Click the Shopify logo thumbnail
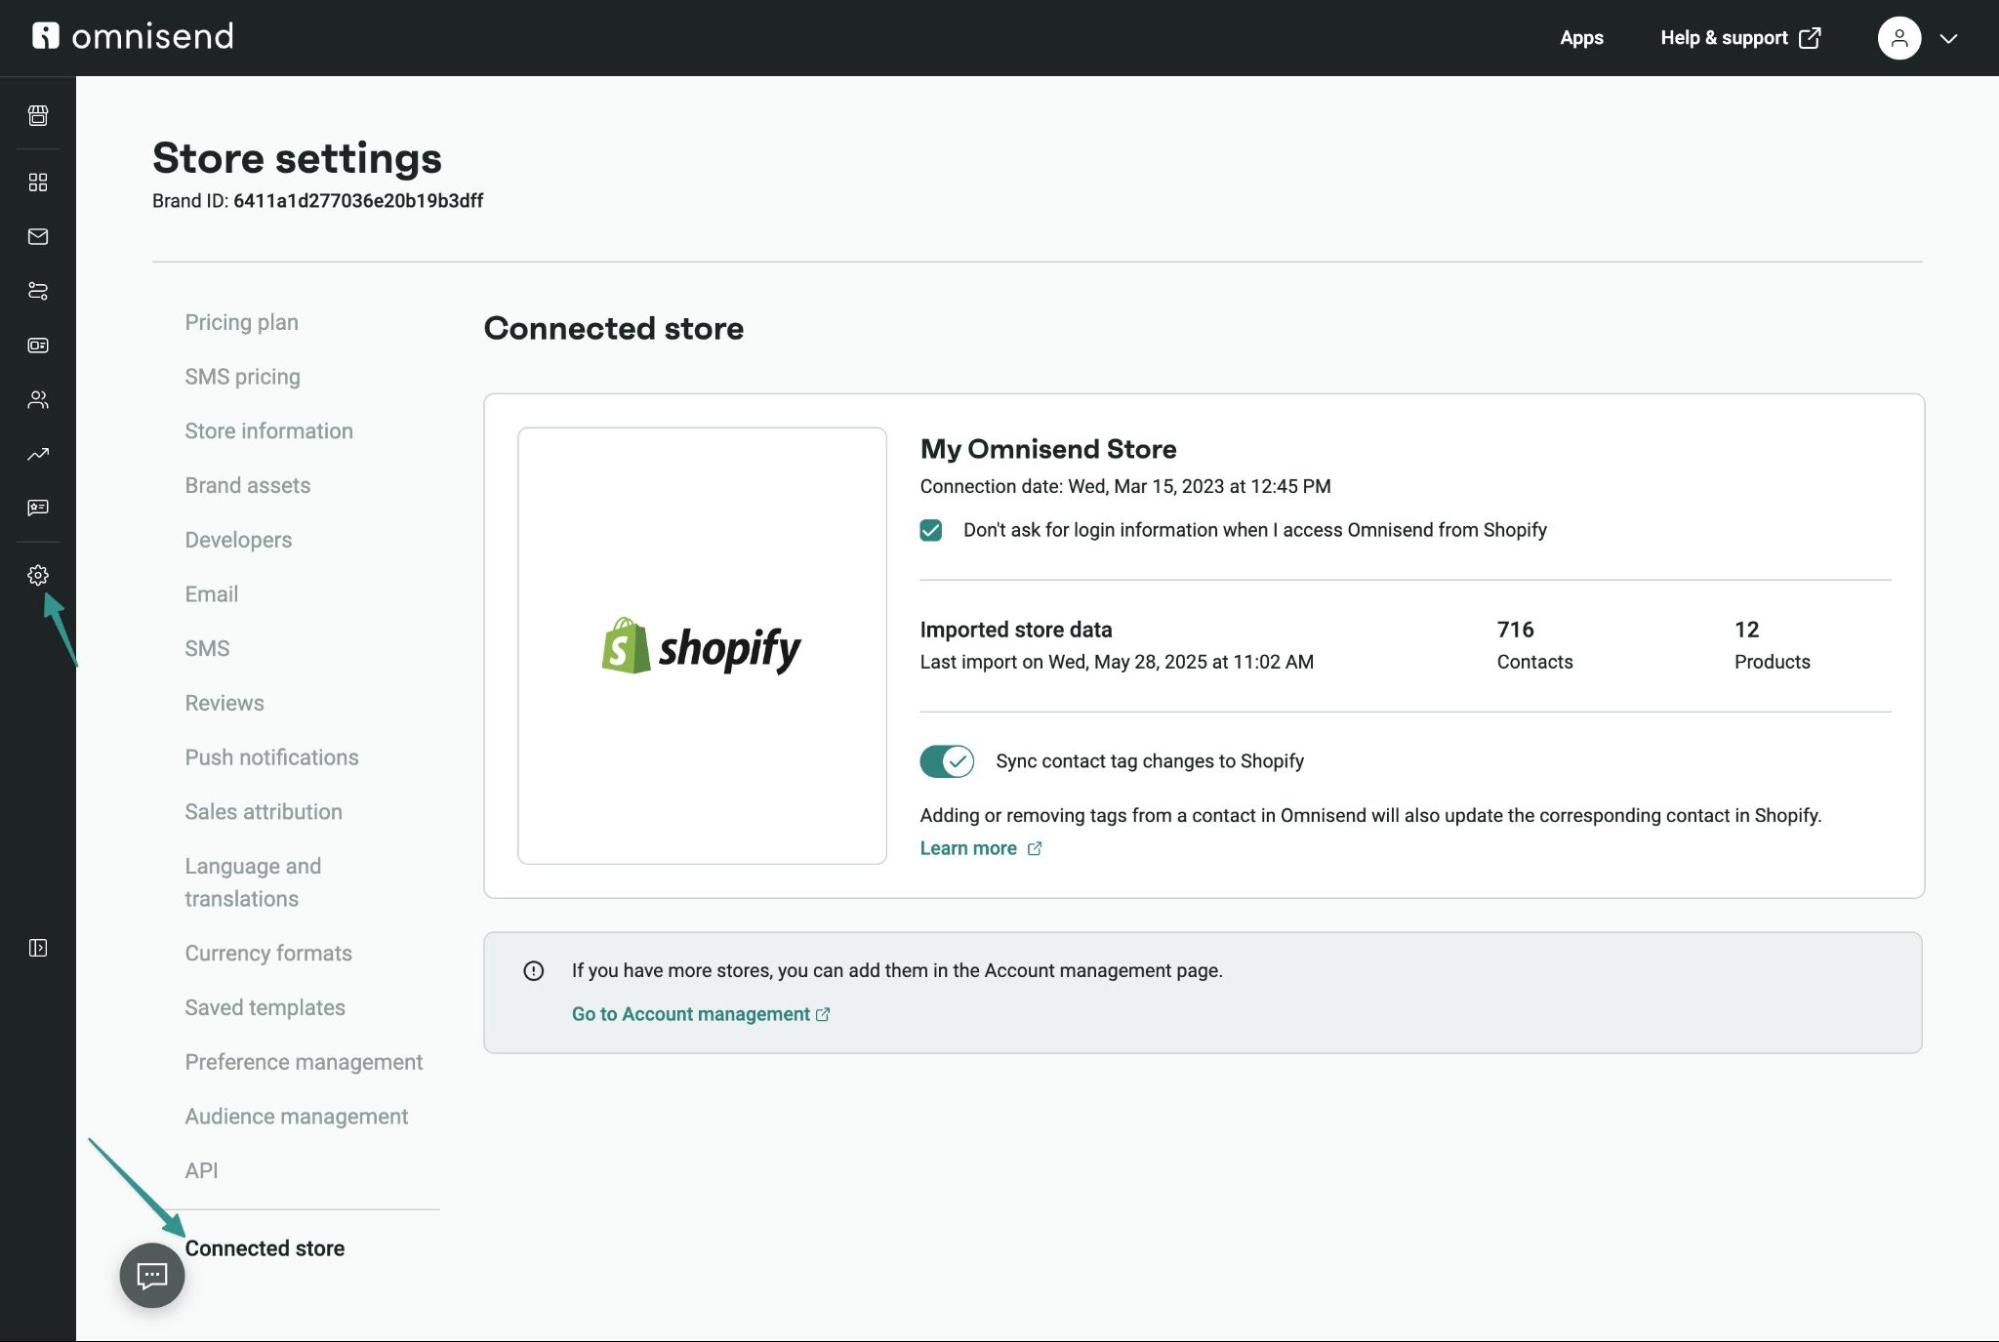 click(x=702, y=646)
